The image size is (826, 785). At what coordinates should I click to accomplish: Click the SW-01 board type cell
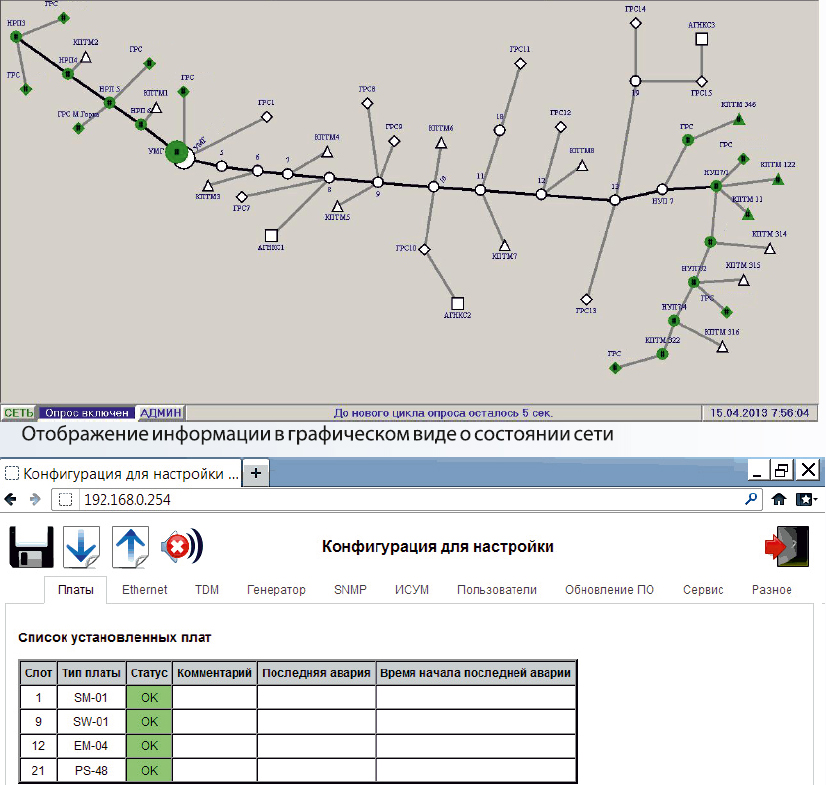click(x=91, y=722)
